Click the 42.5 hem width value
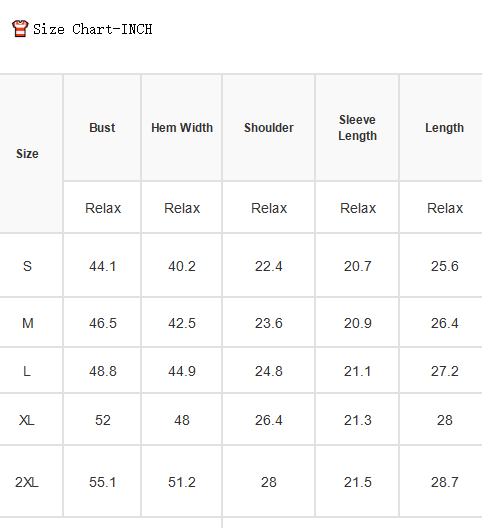This screenshot has height=528, width=482. tap(182, 323)
